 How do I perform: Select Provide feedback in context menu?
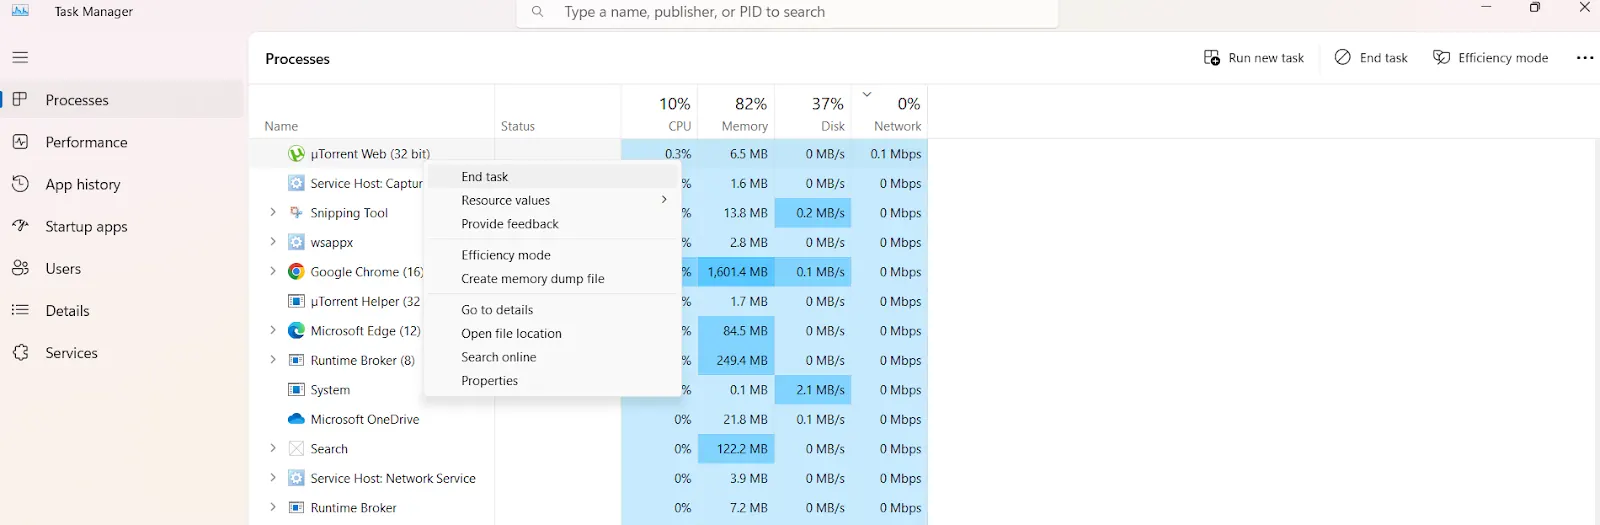(x=553, y=224)
